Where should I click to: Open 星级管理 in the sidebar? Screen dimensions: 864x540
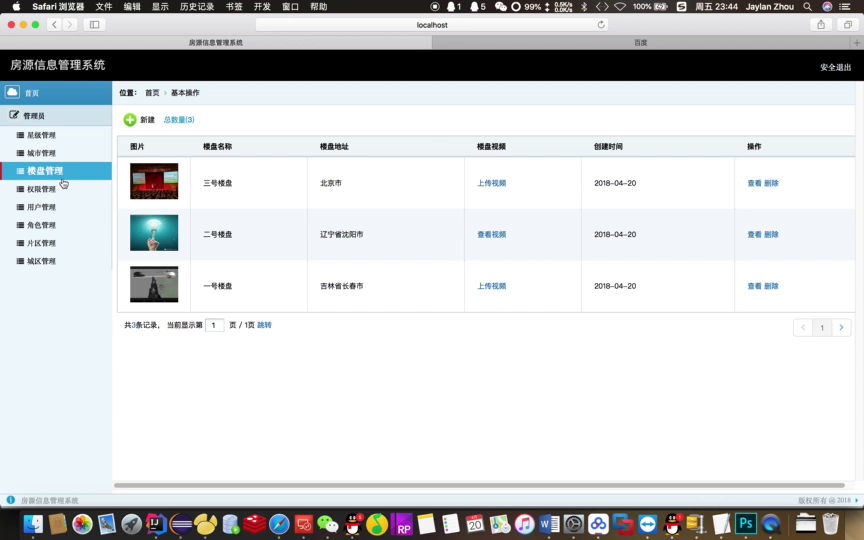(x=41, y=135)
